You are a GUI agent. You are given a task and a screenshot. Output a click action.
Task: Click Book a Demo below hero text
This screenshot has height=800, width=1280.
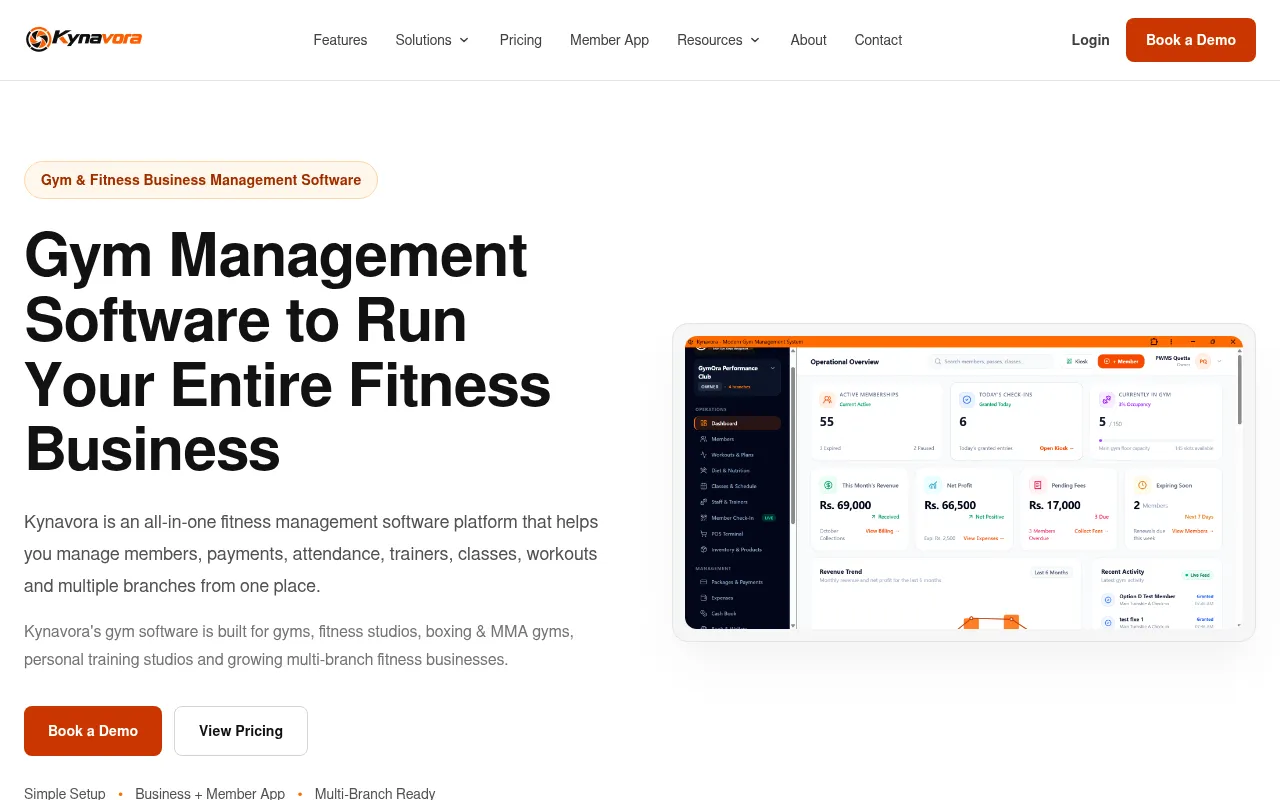93,731
